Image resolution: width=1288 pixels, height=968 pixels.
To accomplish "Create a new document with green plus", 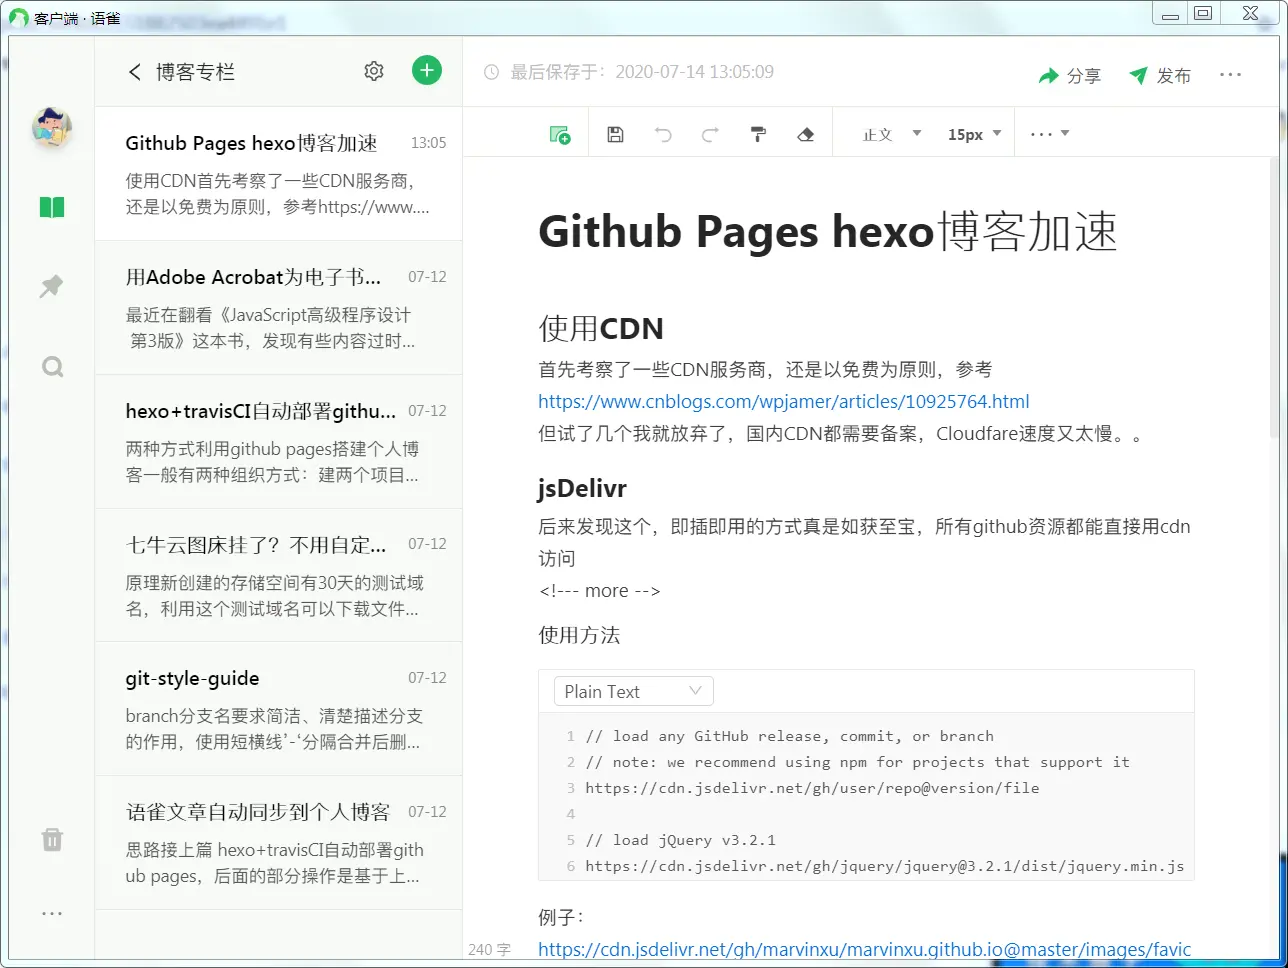I will pos(427,70).
